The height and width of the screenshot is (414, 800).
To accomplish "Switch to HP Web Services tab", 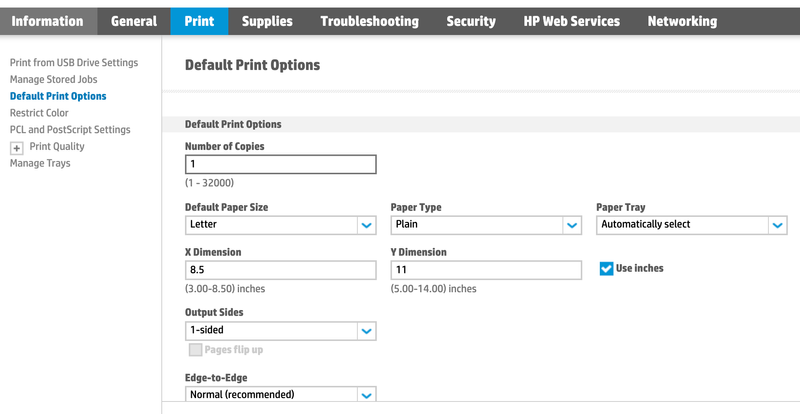I will (572, 21).
